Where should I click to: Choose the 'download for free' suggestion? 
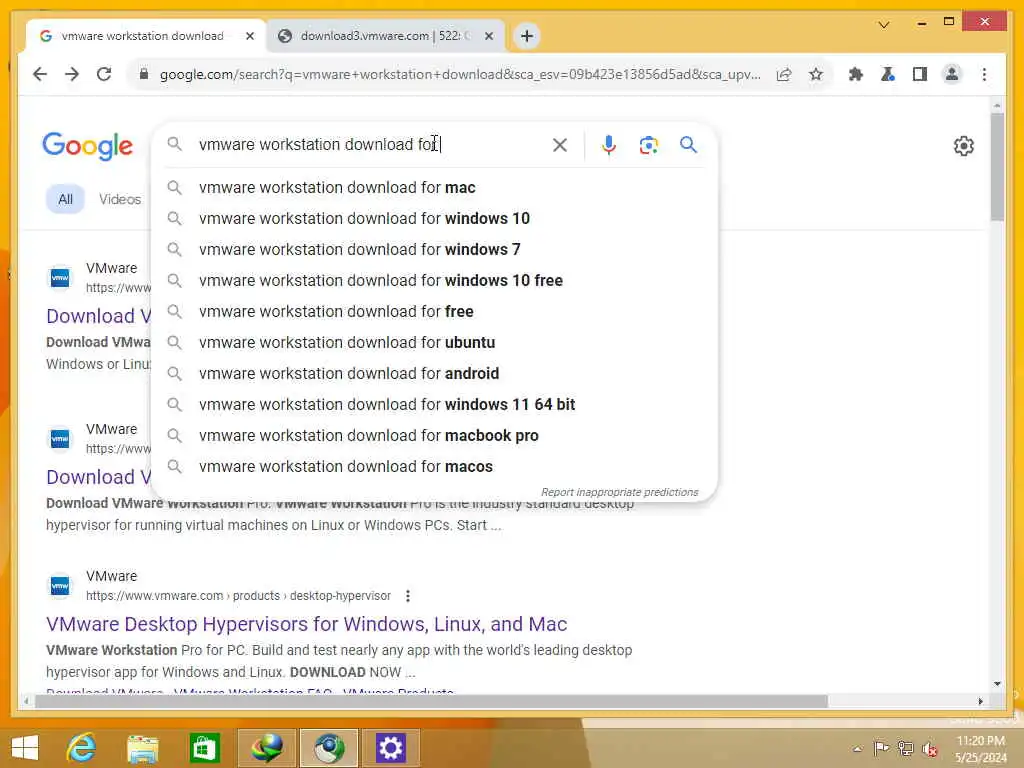coord(434,312)
